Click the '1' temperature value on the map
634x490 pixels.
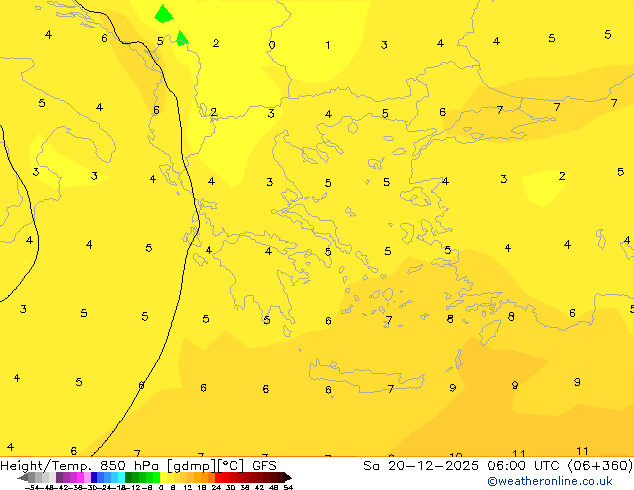pyautogui.click(x=328, y=45)
